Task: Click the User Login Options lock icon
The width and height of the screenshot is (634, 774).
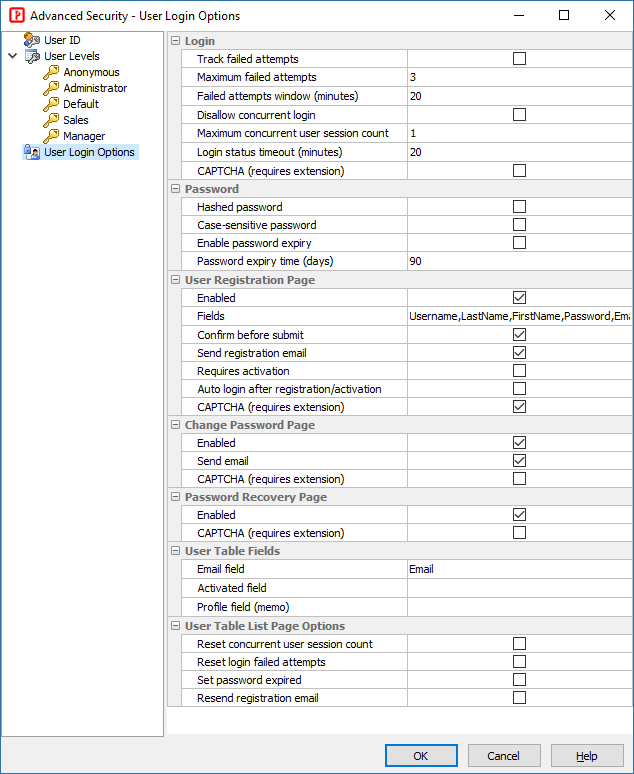Action: (x=32, y=152)
